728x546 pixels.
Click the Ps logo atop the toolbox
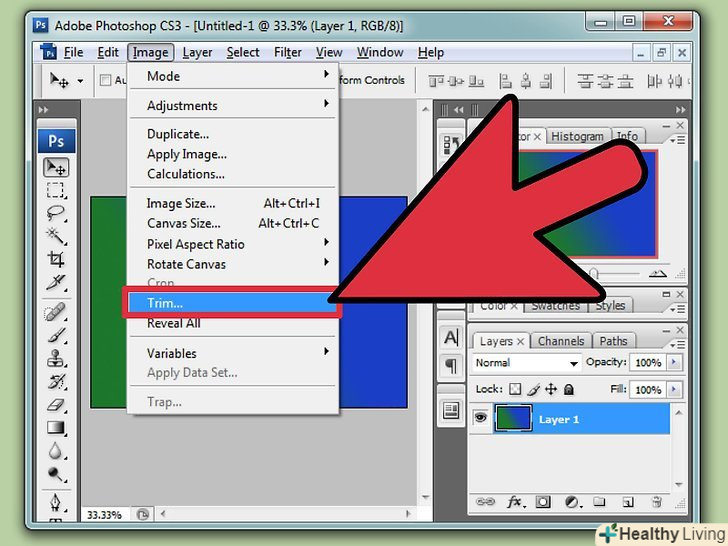[x=56, y=141]
